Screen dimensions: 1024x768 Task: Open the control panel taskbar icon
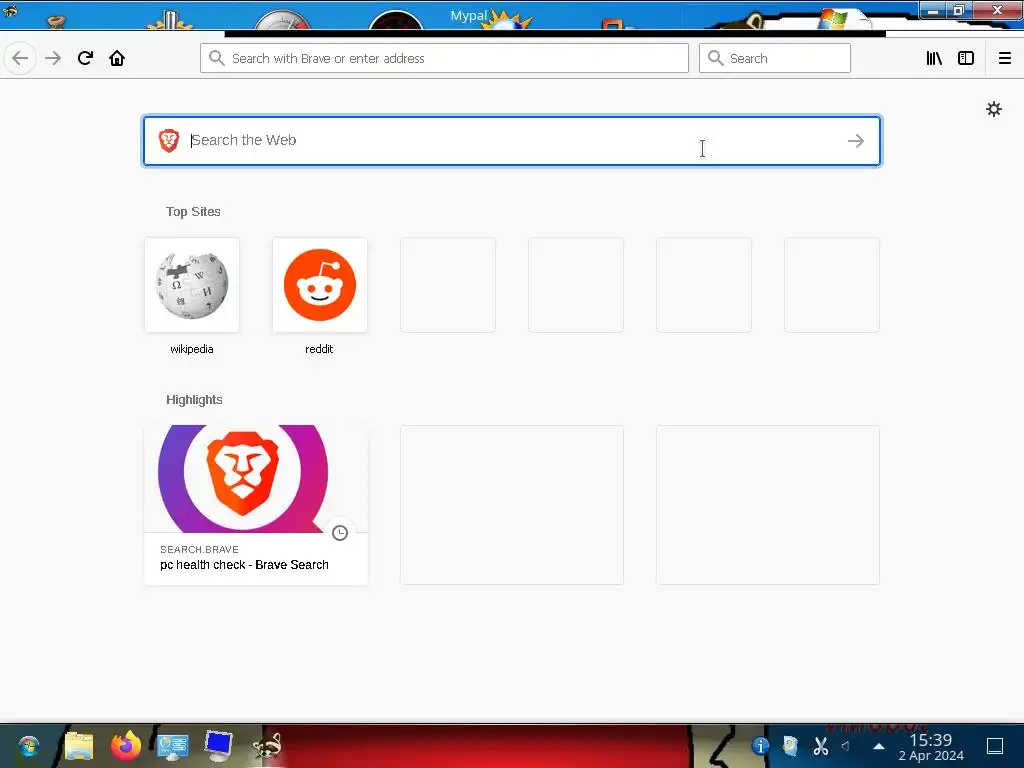pyautogui.click(x=172, y=746)
